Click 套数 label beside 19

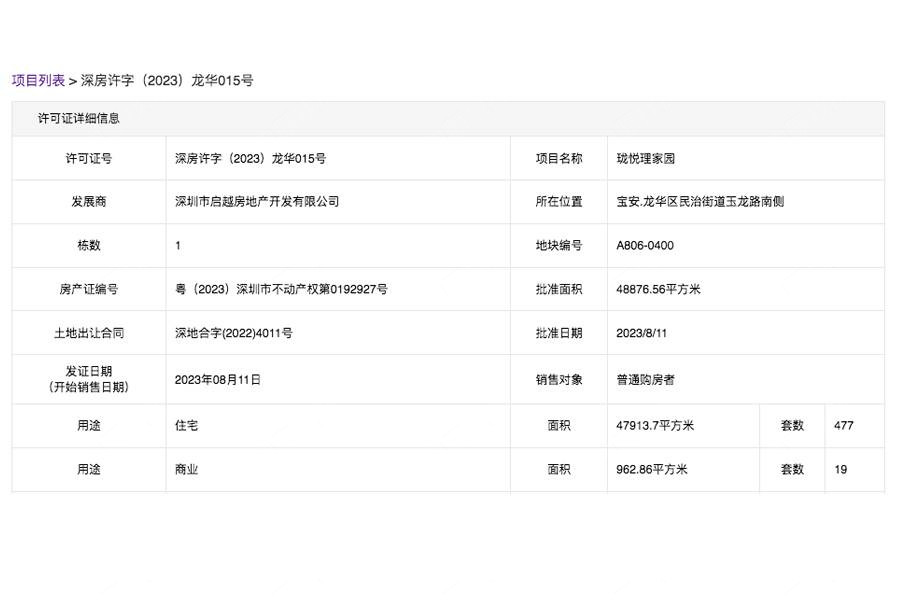click(792, 469)
